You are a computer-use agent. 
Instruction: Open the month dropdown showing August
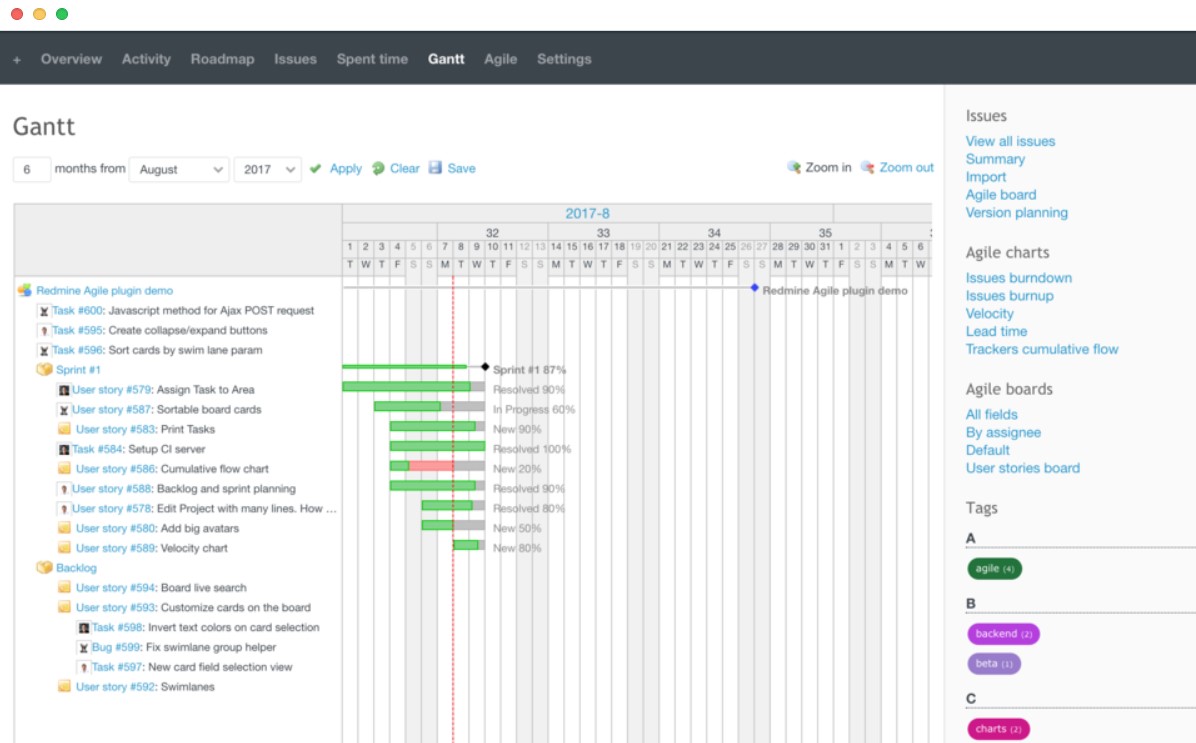click(x=179, y=170)
